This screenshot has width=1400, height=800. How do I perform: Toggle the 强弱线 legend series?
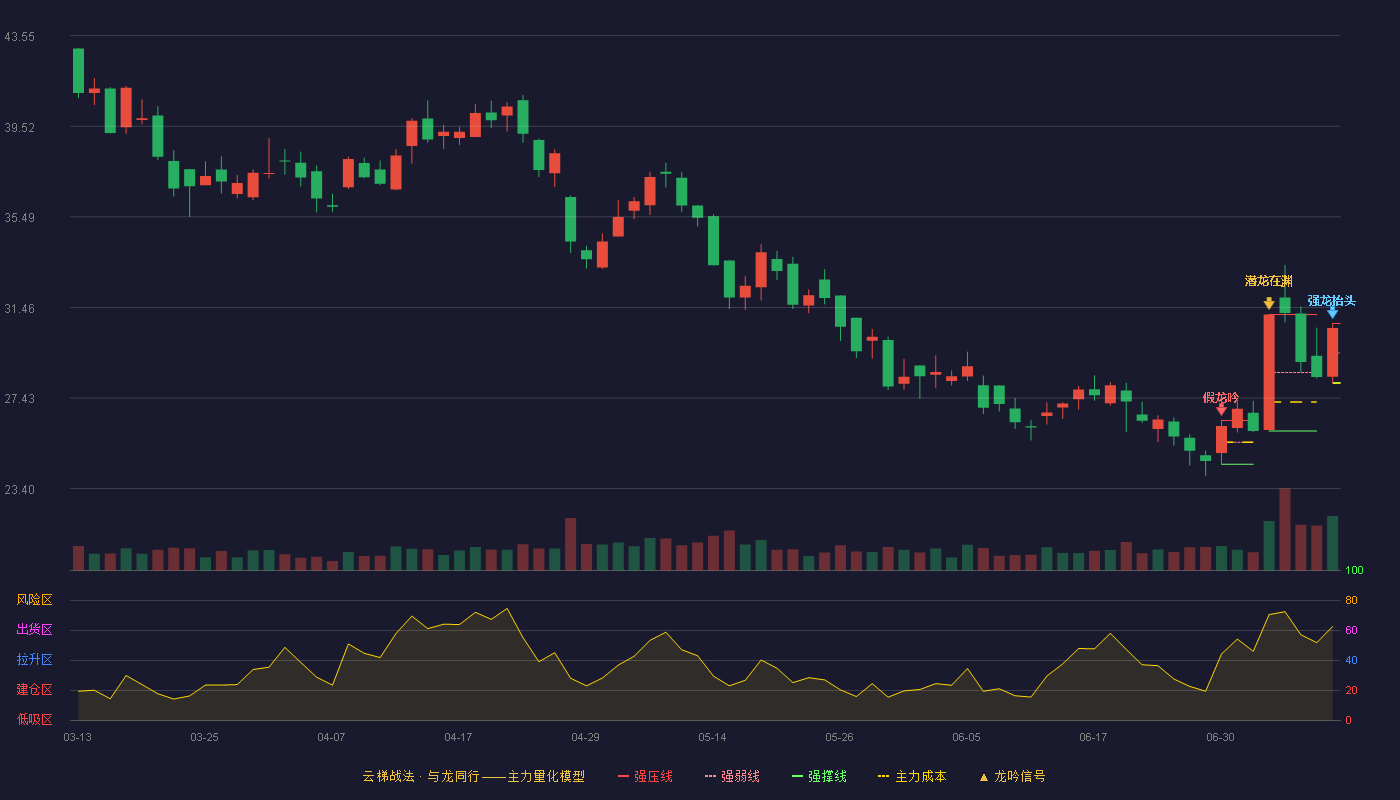[x=732, y=776]
